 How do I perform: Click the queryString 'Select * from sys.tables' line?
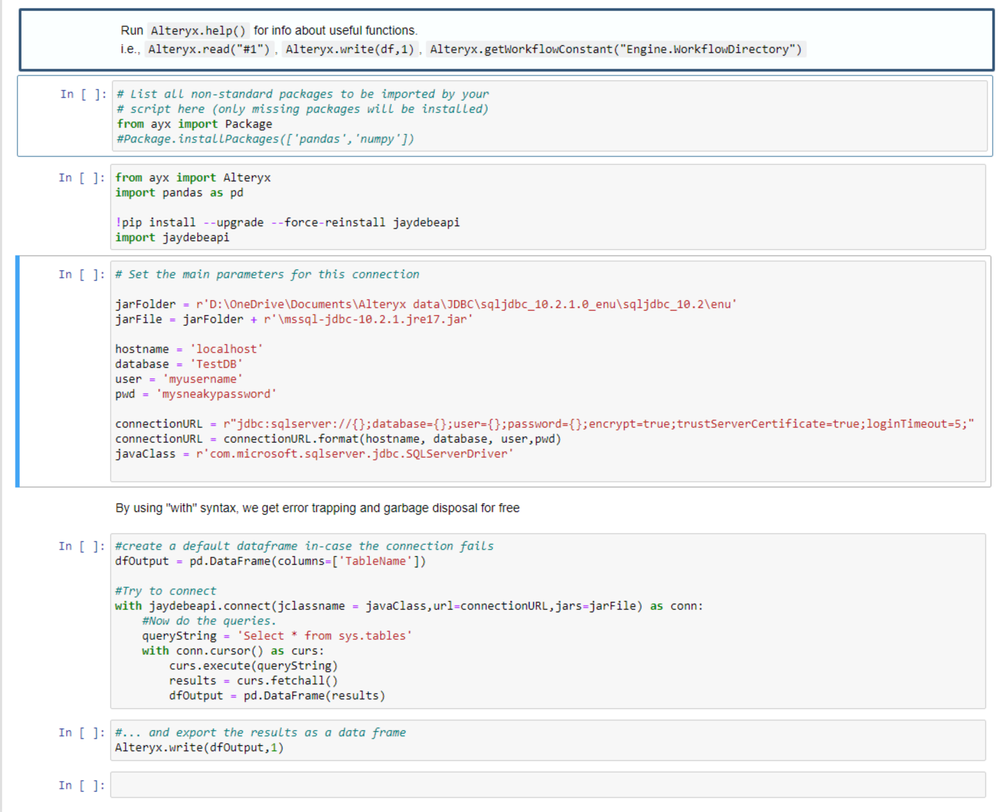pyautogui.click(x=277, y=636)
